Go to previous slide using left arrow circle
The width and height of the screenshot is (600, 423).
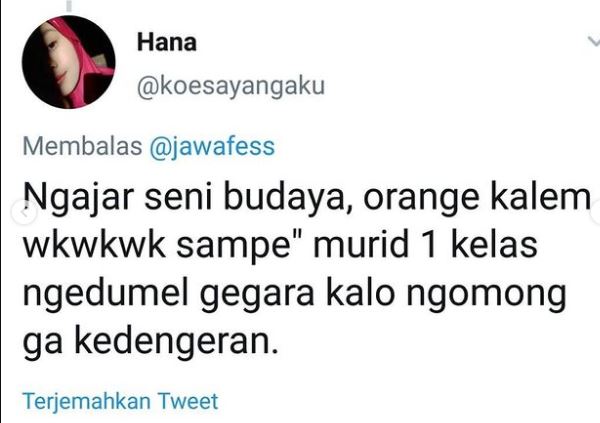coord(24,211)
